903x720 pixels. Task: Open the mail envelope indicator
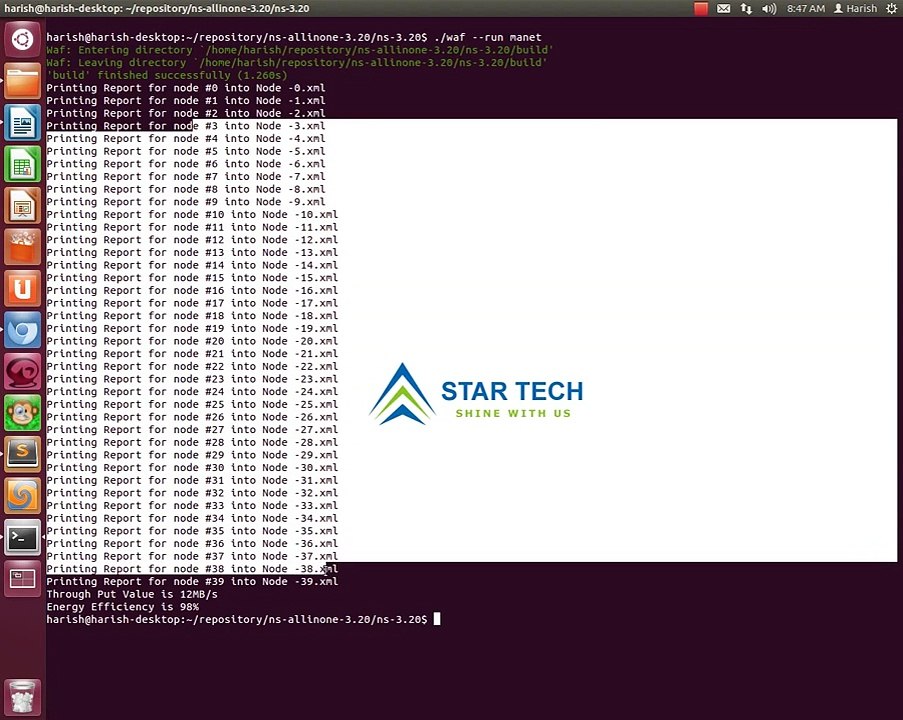(724, 9)
